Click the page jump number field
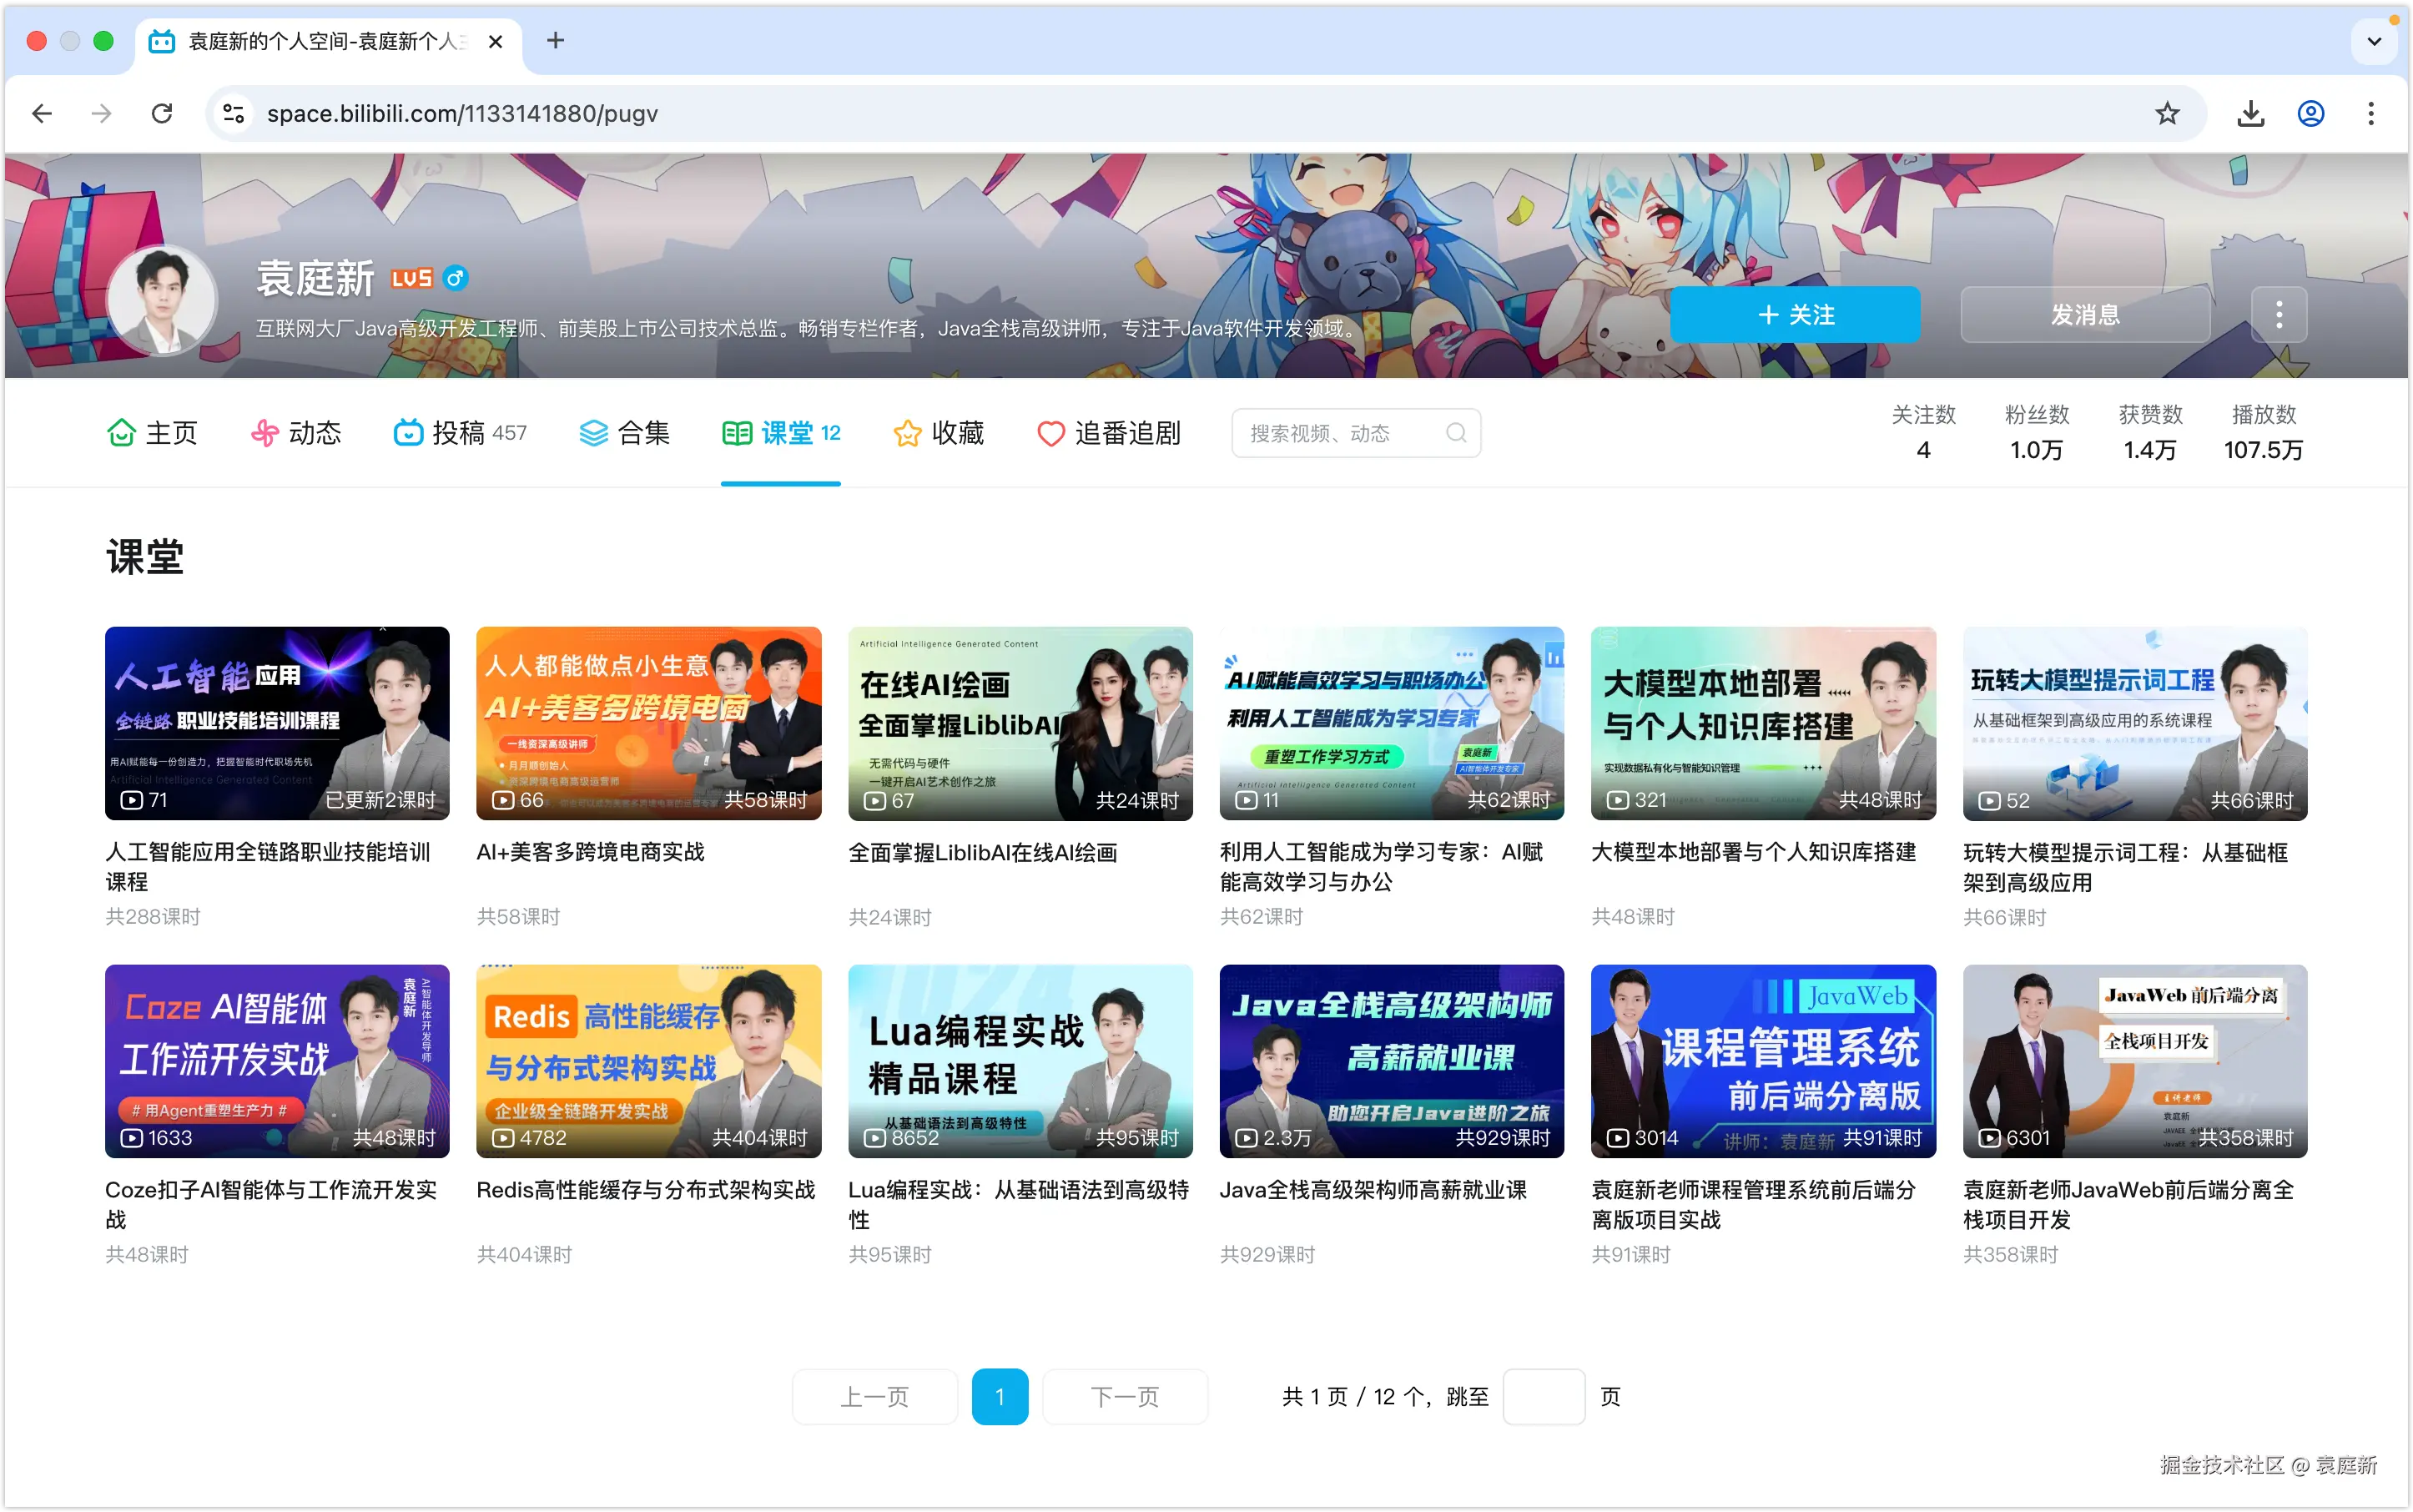The width and height of the screenshot is (2413, 1512). coord(1543,1396)
